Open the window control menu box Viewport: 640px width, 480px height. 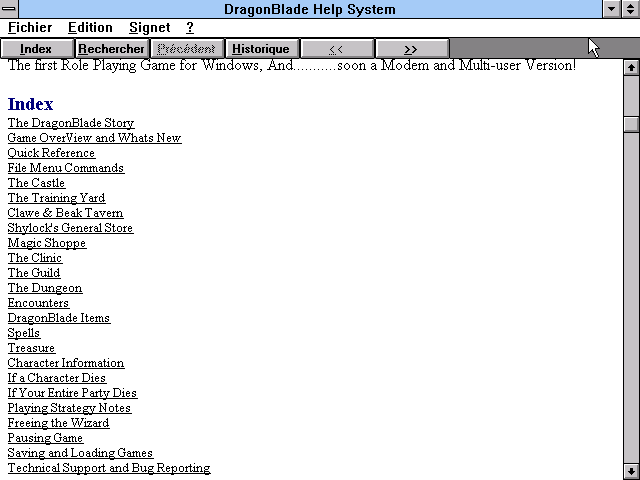pos(9,9)
